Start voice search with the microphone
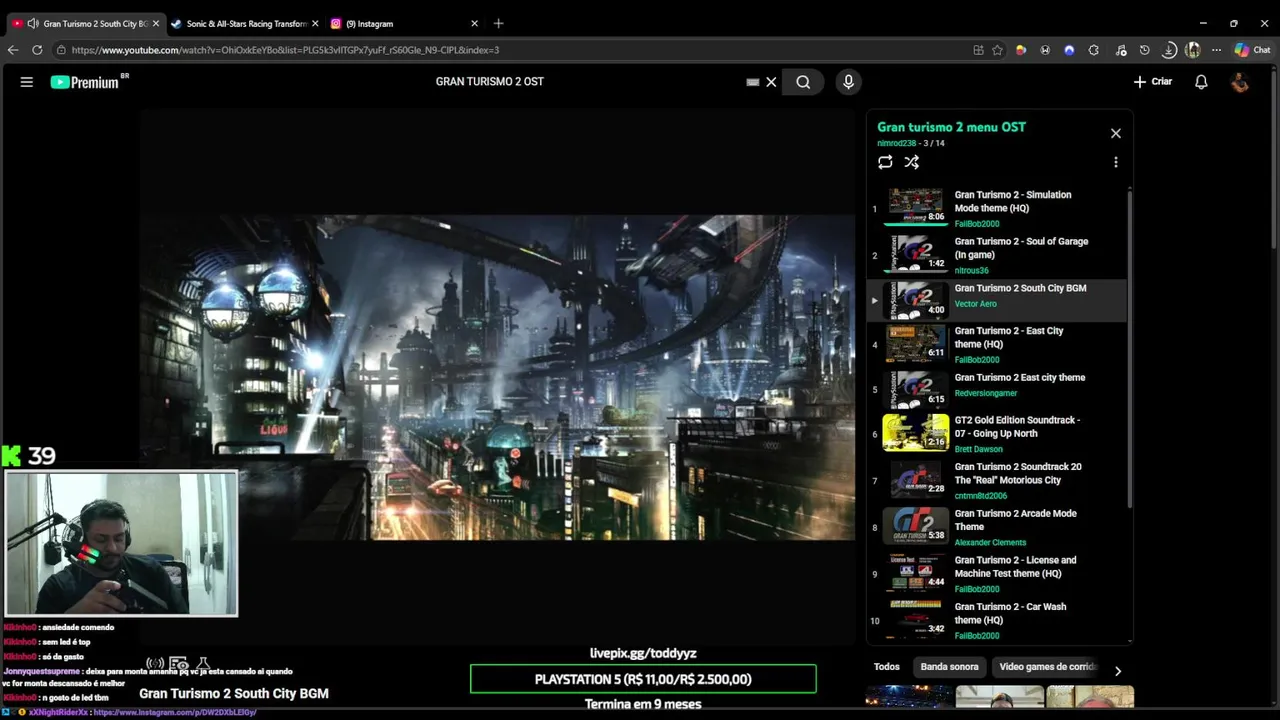This screenshot has height=720, width=1280. point(848,82)
